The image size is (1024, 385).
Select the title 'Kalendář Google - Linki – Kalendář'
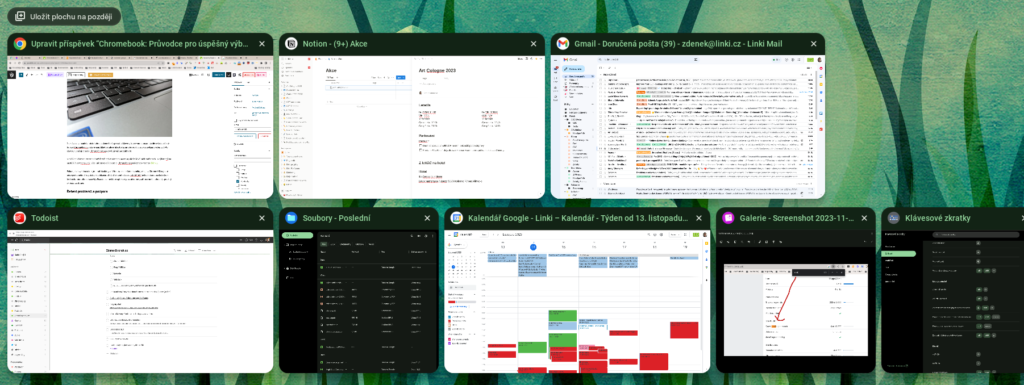[x=577, y=218]
